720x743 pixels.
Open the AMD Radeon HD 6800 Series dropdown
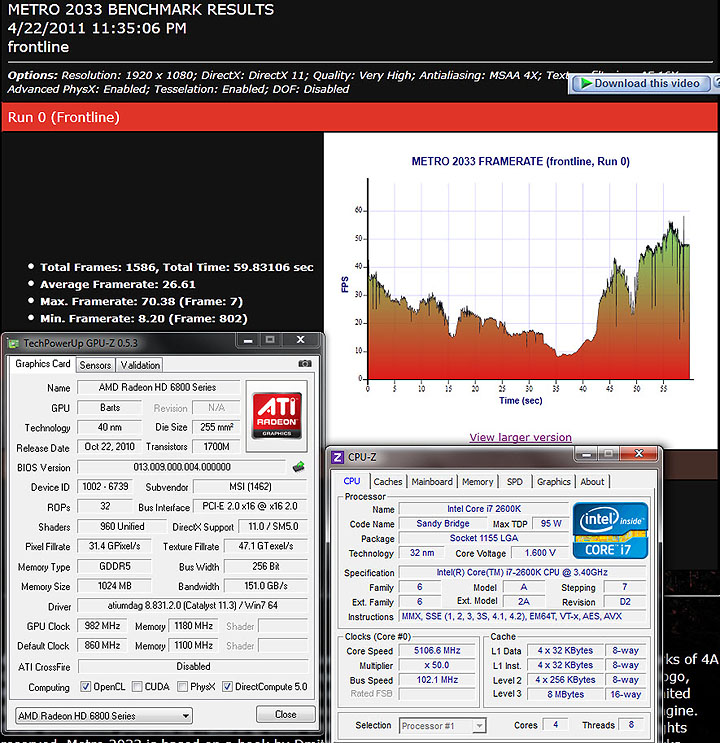pos(104,716)
